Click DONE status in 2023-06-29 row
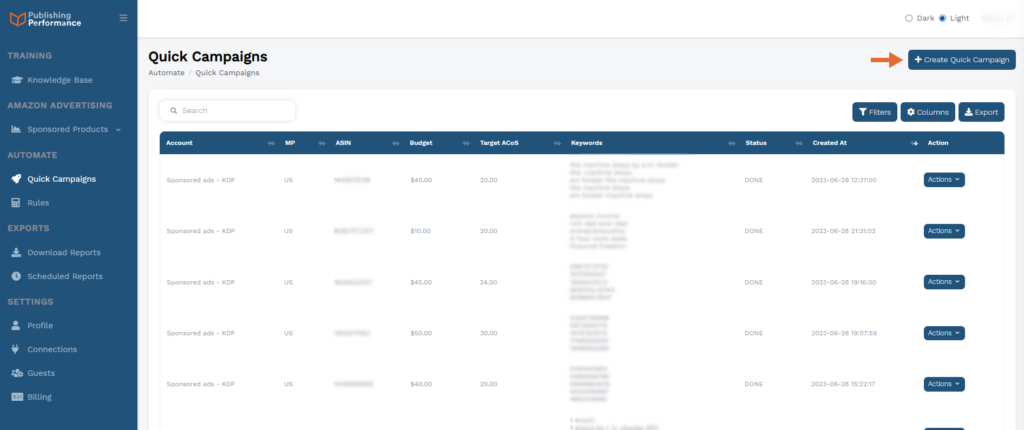1024x430 pixels. coord(754,180)
